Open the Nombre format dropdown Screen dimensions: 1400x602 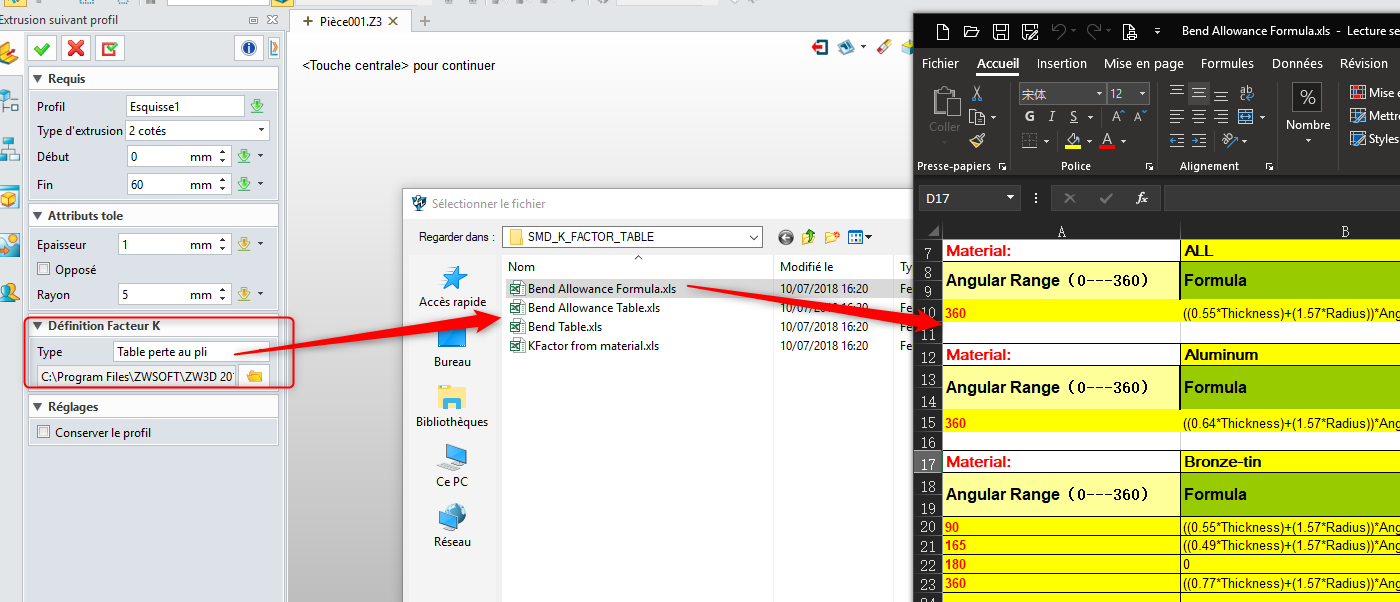point(1308,141)
